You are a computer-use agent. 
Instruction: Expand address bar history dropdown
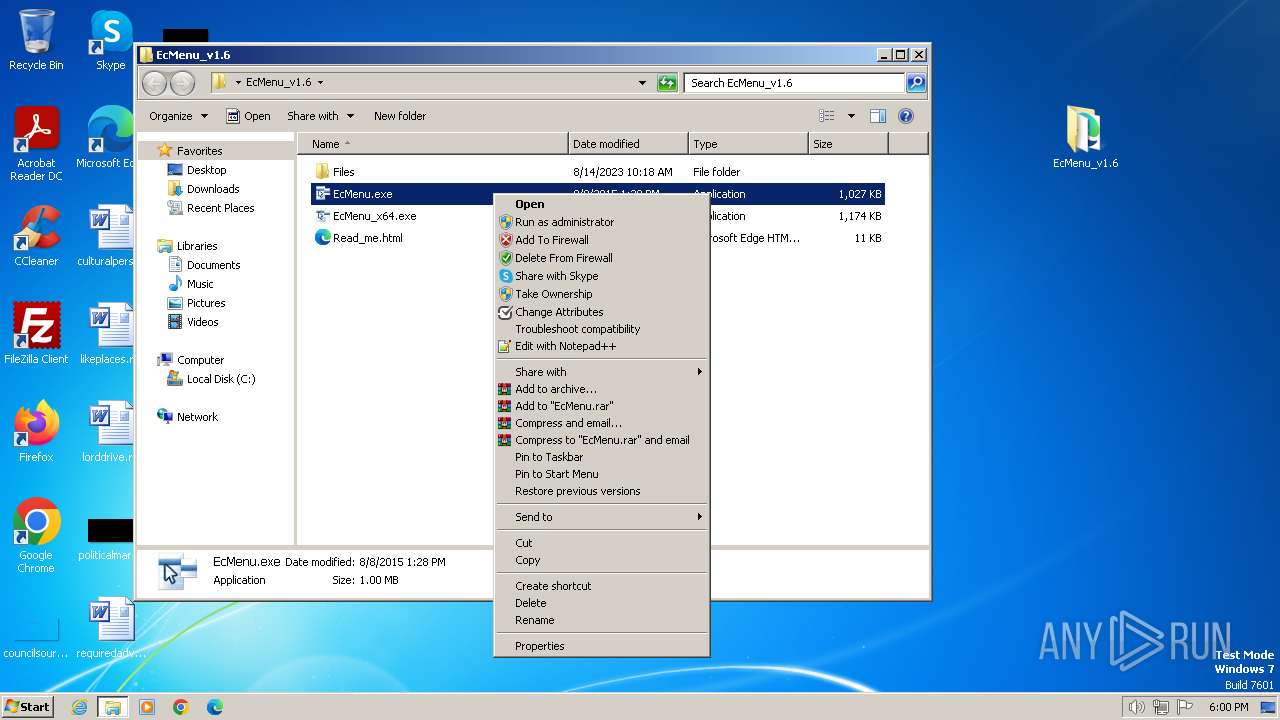(x=642, y=83)
